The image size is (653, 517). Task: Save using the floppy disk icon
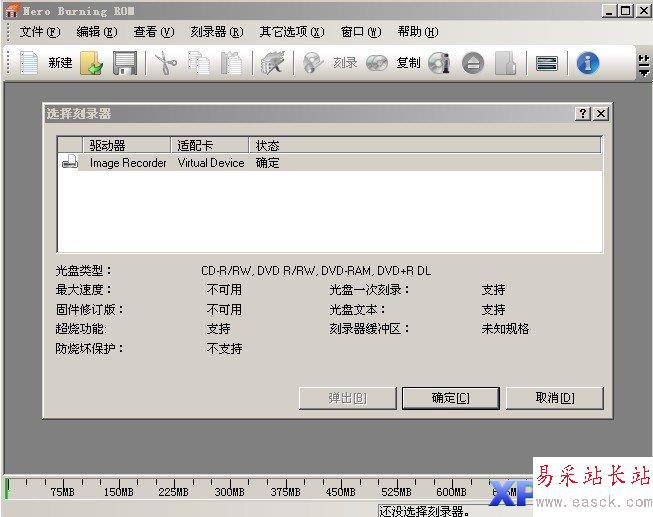[x=125, y=63]
